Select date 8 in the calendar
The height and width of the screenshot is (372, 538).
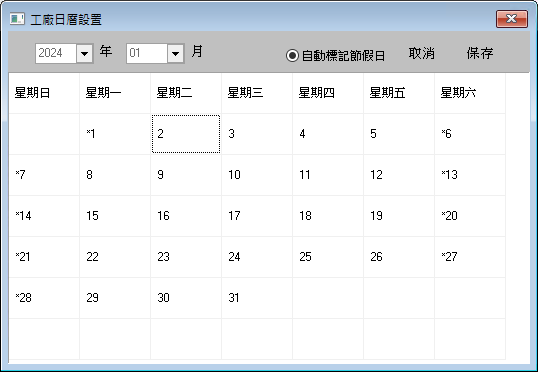115,175
